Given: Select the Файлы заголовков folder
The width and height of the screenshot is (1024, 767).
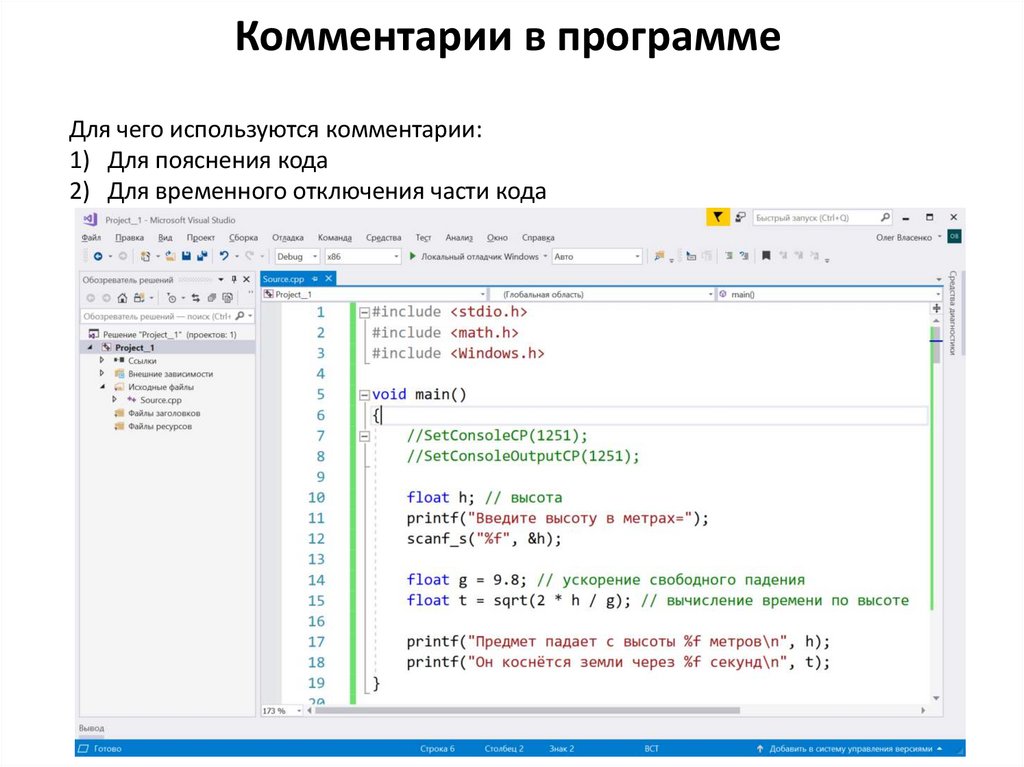Looking at the screenshot, I should 164,413.
